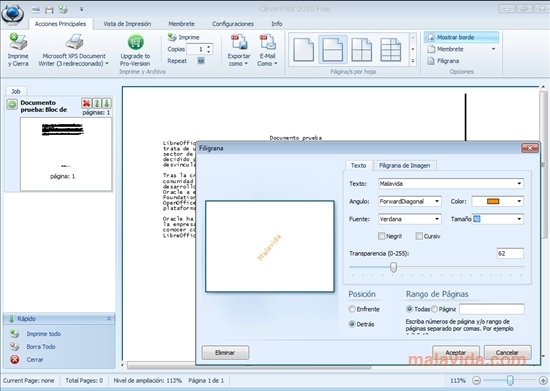Viewport: 550px width, 391px height.
Task: Click the quick access print icon
Action: 63,9
